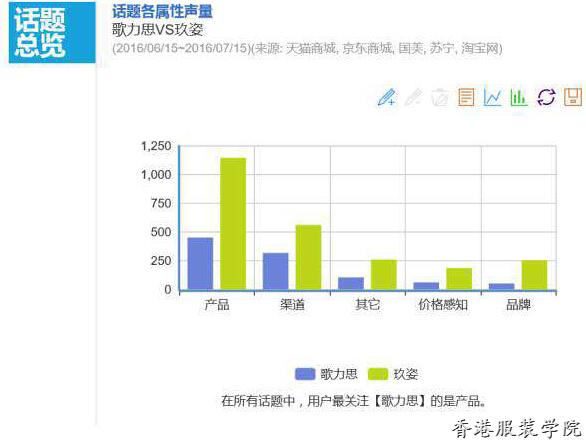Viewport: 586px width, 444px height.
Task: Switch chart to bar graph view
Action: pyautogui.click(x=519, y=97)
